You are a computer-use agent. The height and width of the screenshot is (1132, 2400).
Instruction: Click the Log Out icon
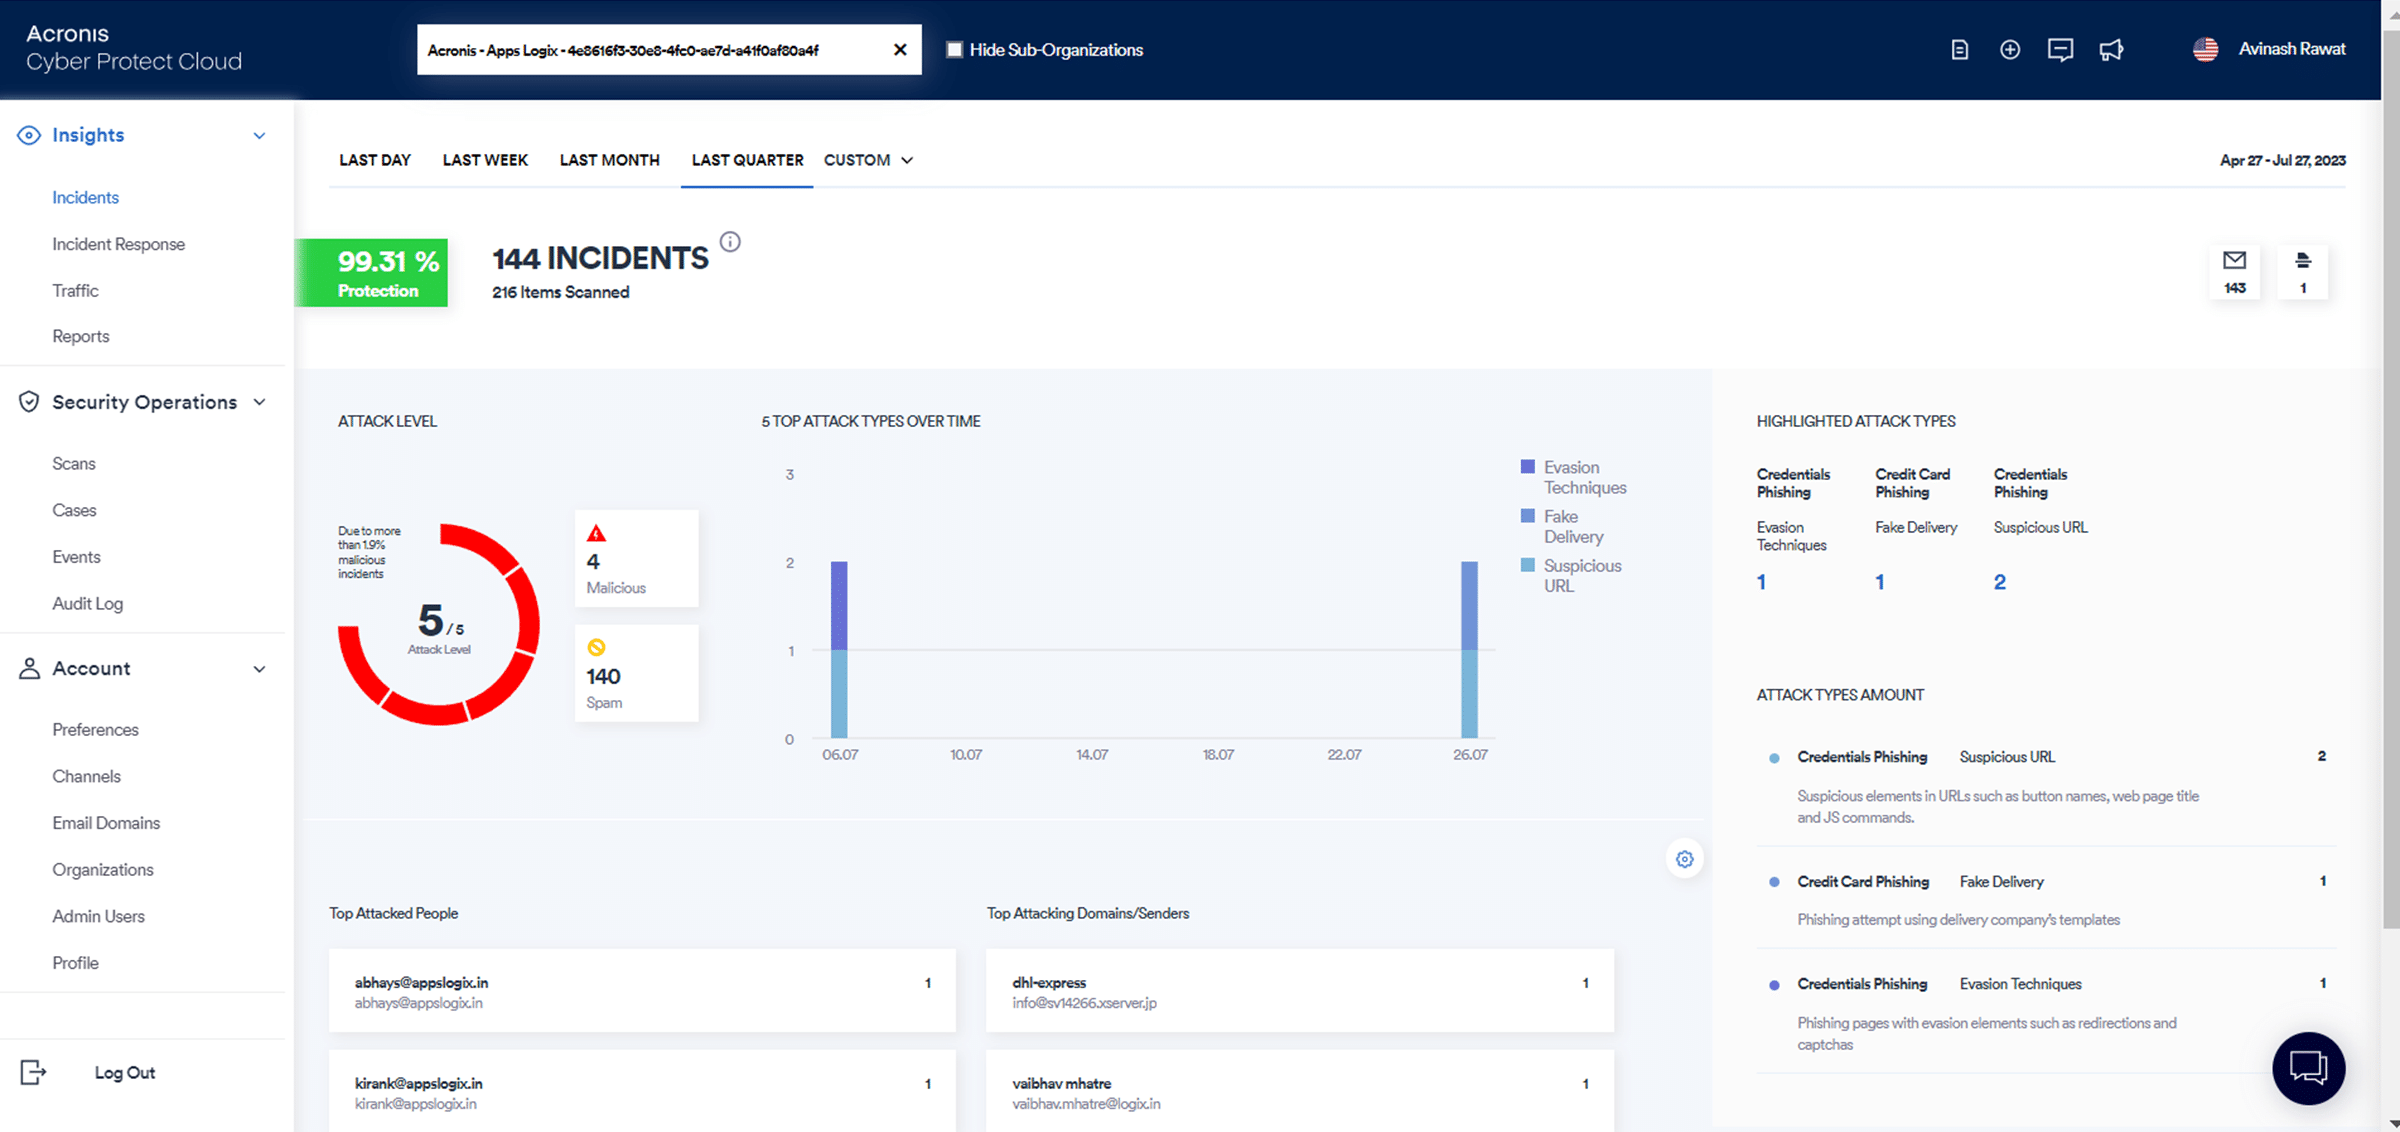coord(33,1072)
